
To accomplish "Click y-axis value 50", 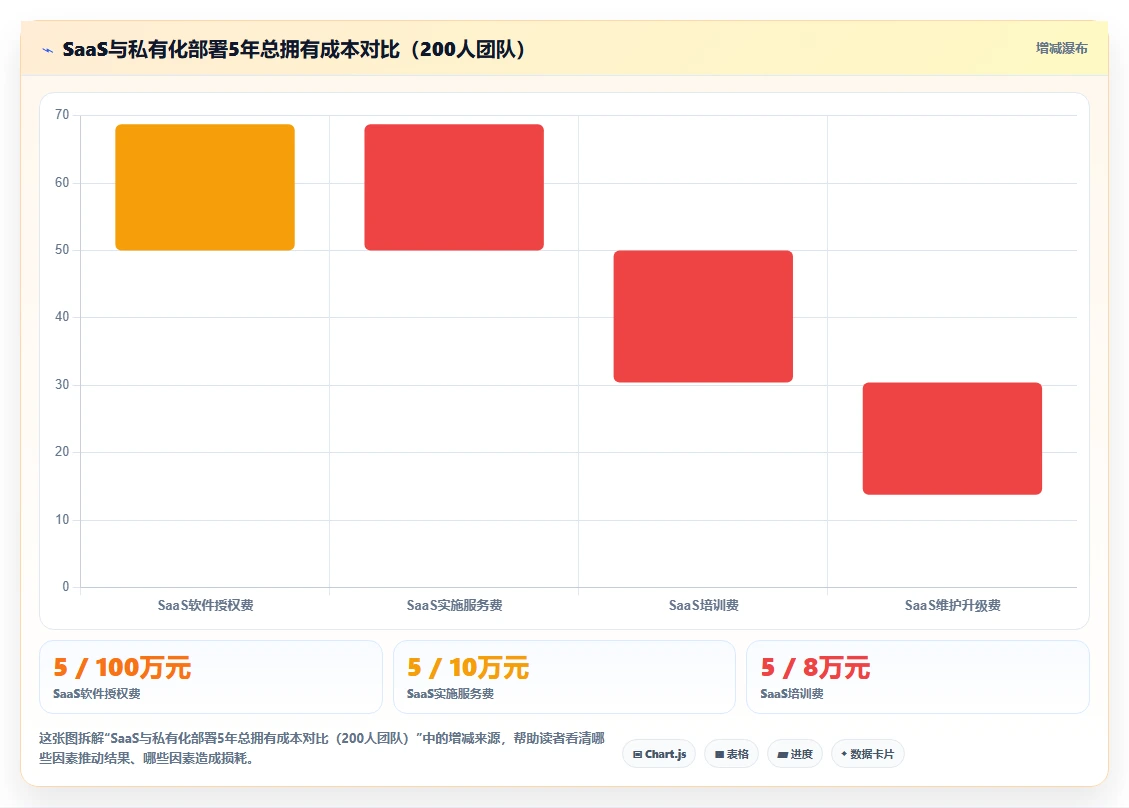I will (62, 250).
